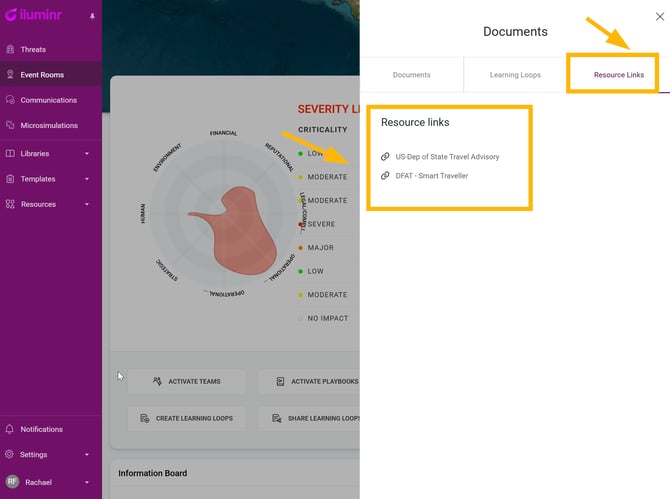Expand the Resources dropdown arrow

pyautogui.click(x=87, y=204)
